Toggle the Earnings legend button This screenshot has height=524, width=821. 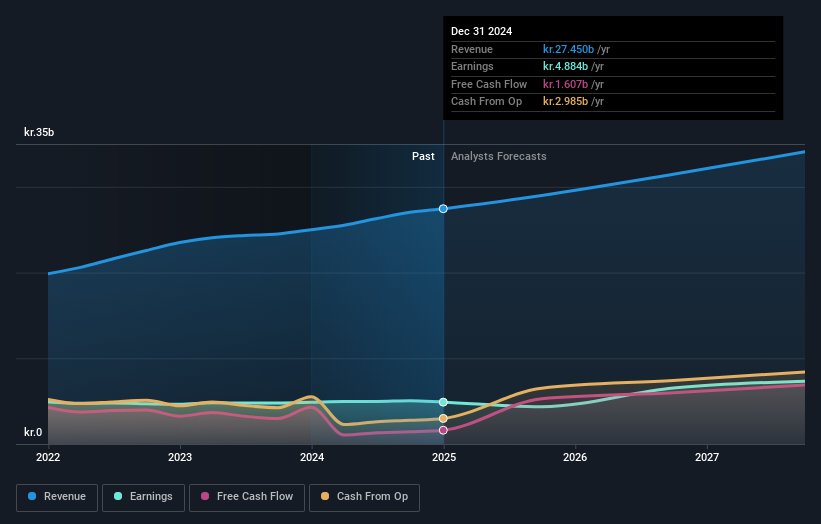pos(143,497)
